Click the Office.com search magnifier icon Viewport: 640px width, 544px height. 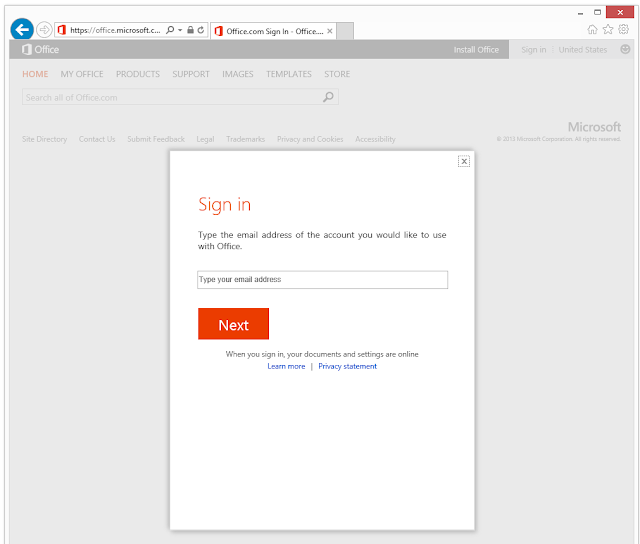329,97
